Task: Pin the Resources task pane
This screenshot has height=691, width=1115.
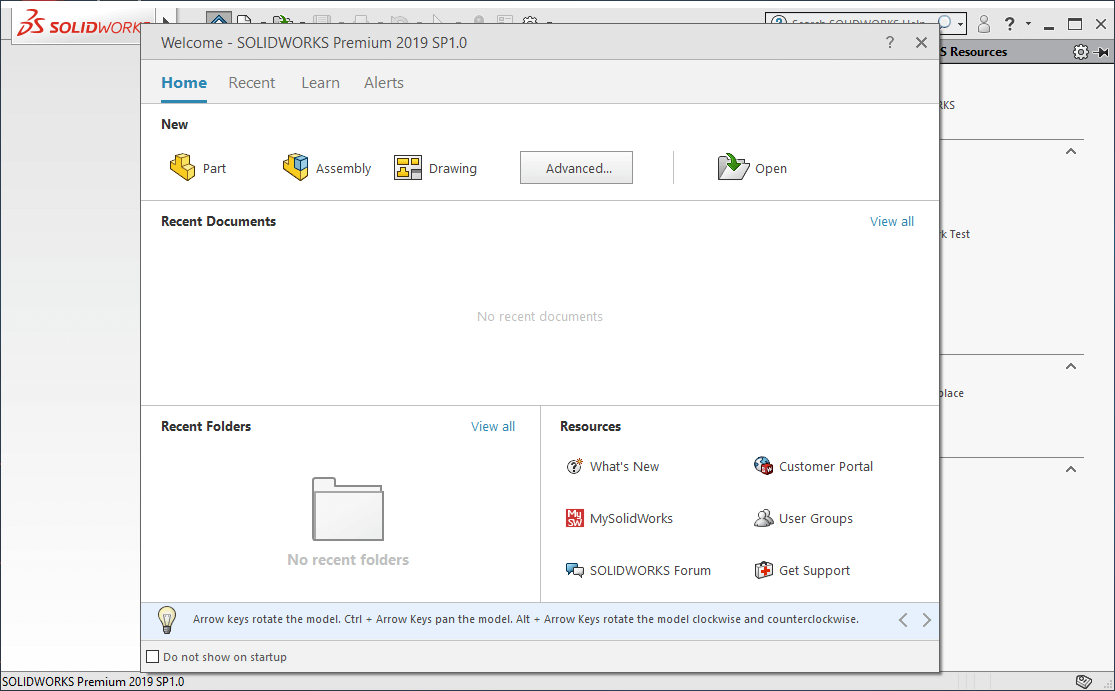Action: point(1101,52)
